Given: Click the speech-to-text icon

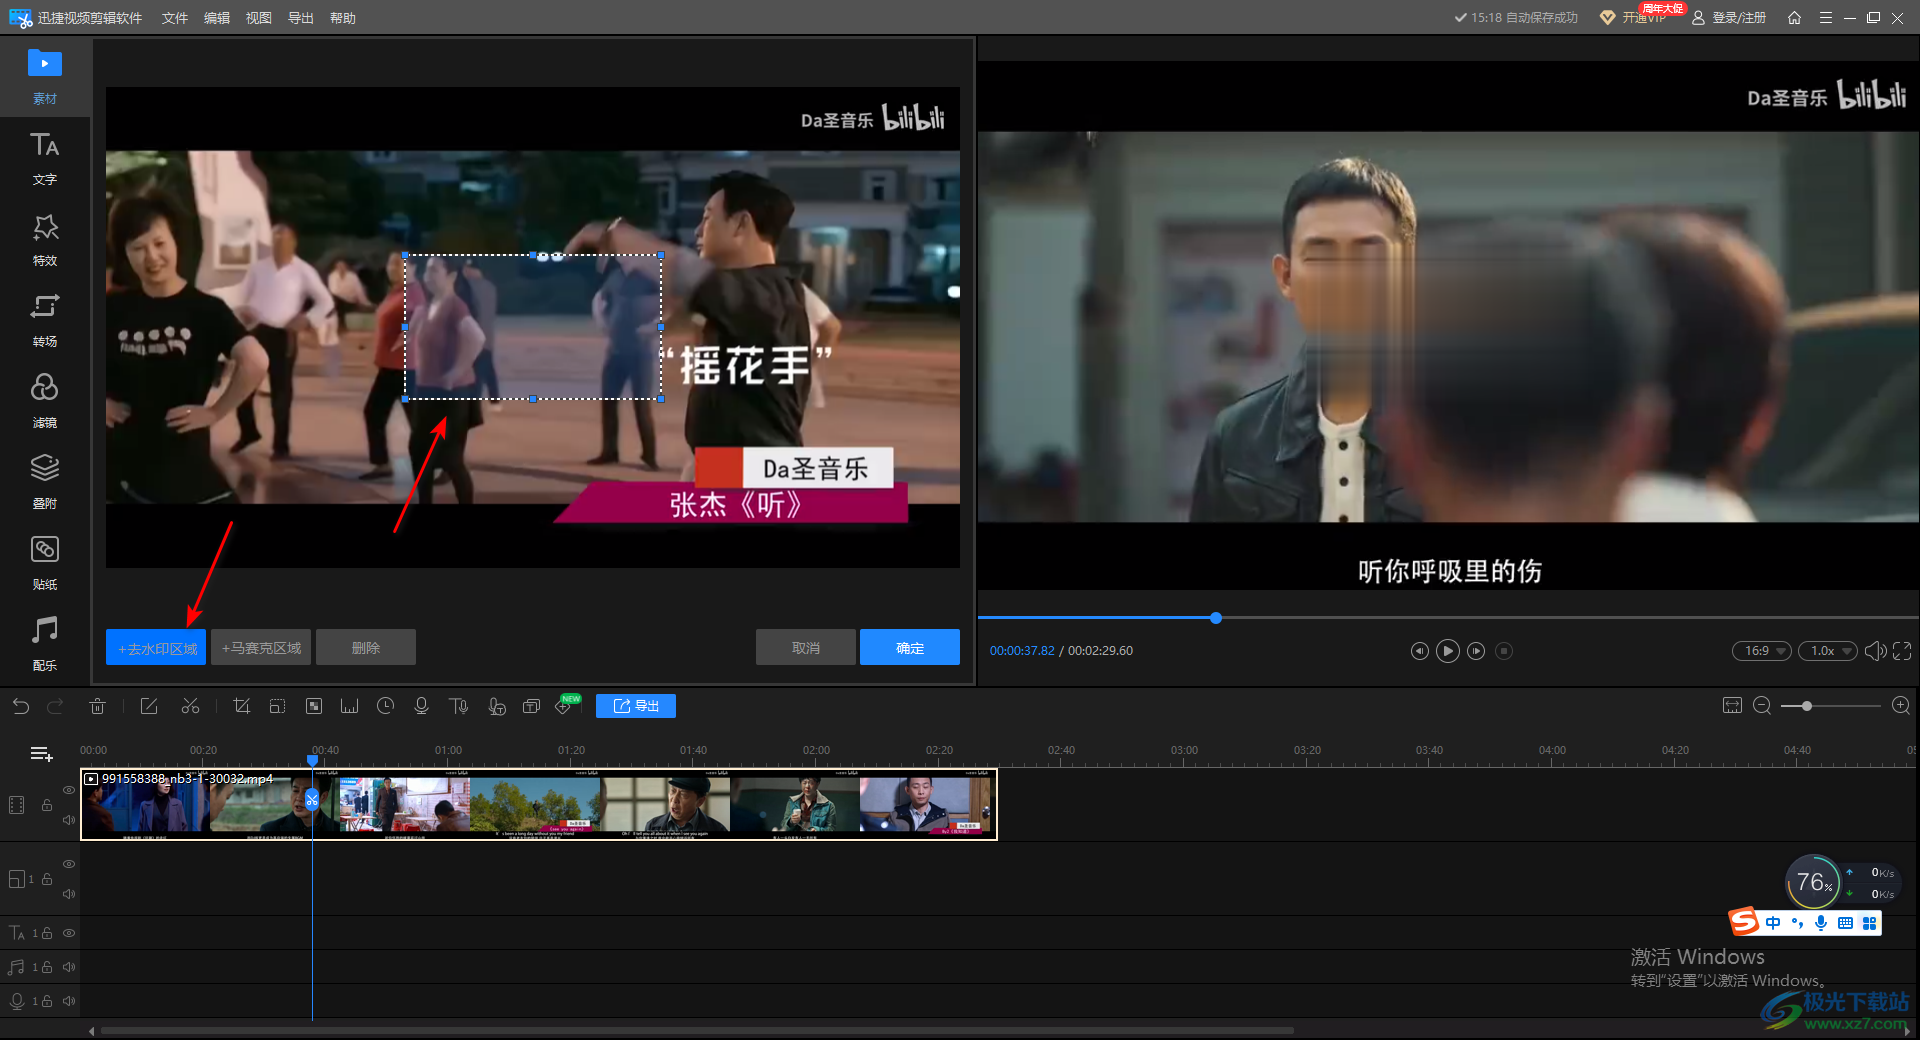Looking at the screenshot, I should coord(496,706).
